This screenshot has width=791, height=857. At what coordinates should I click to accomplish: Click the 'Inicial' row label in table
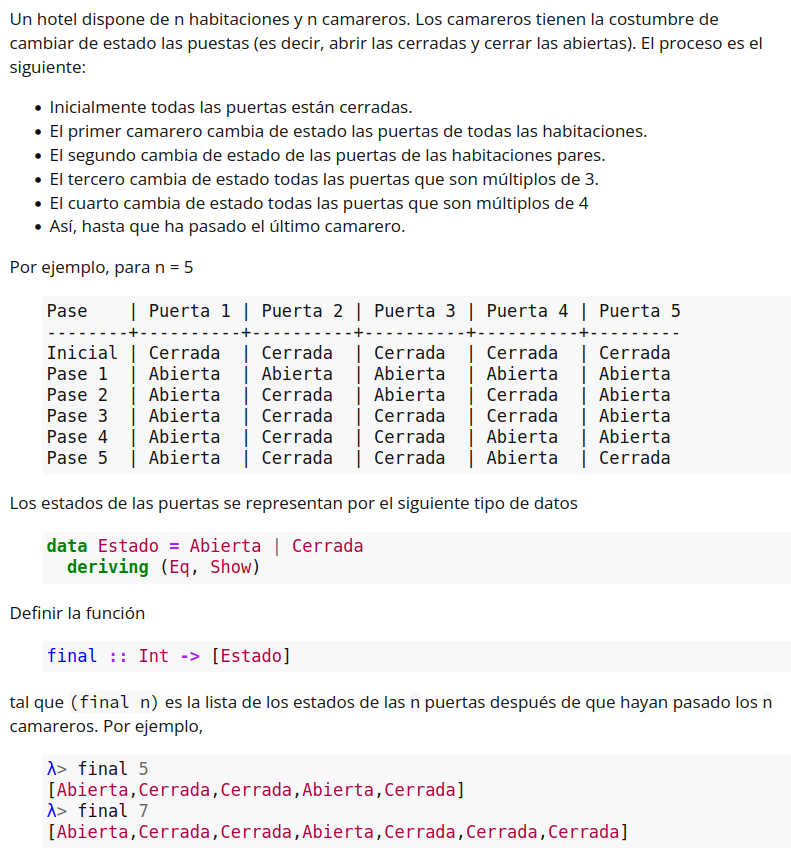tap(82, 353)
